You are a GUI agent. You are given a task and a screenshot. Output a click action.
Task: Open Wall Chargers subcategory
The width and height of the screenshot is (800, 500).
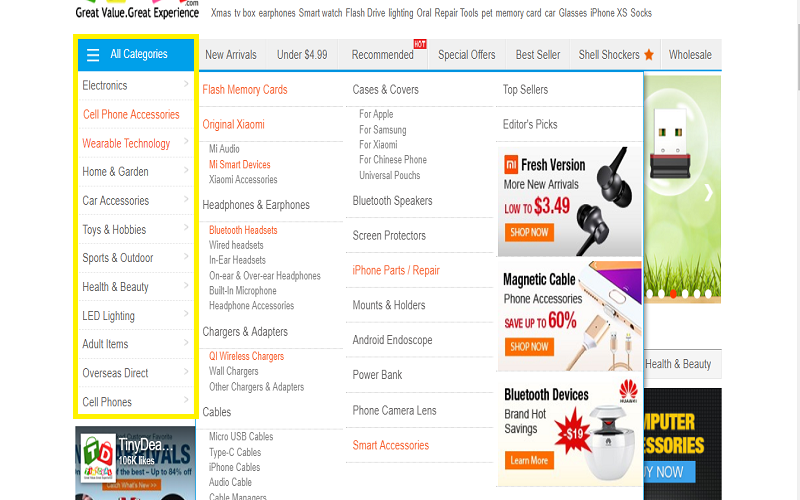point(233,371)
